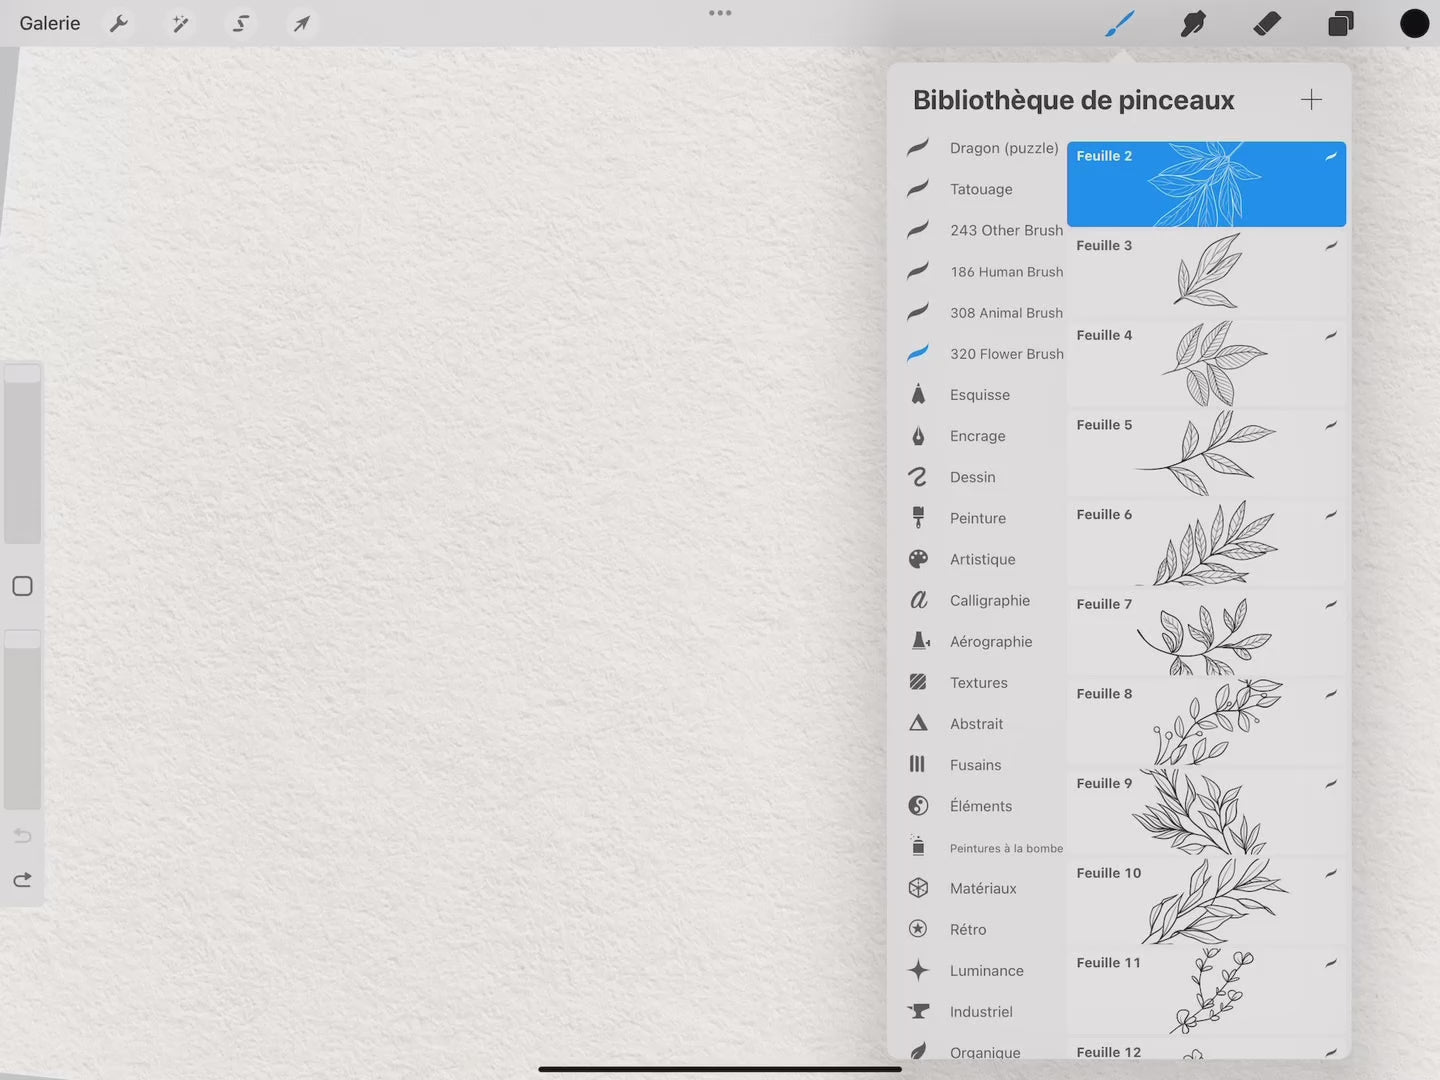Image resolution: width=1440 pixels, height=1080 pixels.
Task: Open the black color swatch
Action: tap(1414, 23)
